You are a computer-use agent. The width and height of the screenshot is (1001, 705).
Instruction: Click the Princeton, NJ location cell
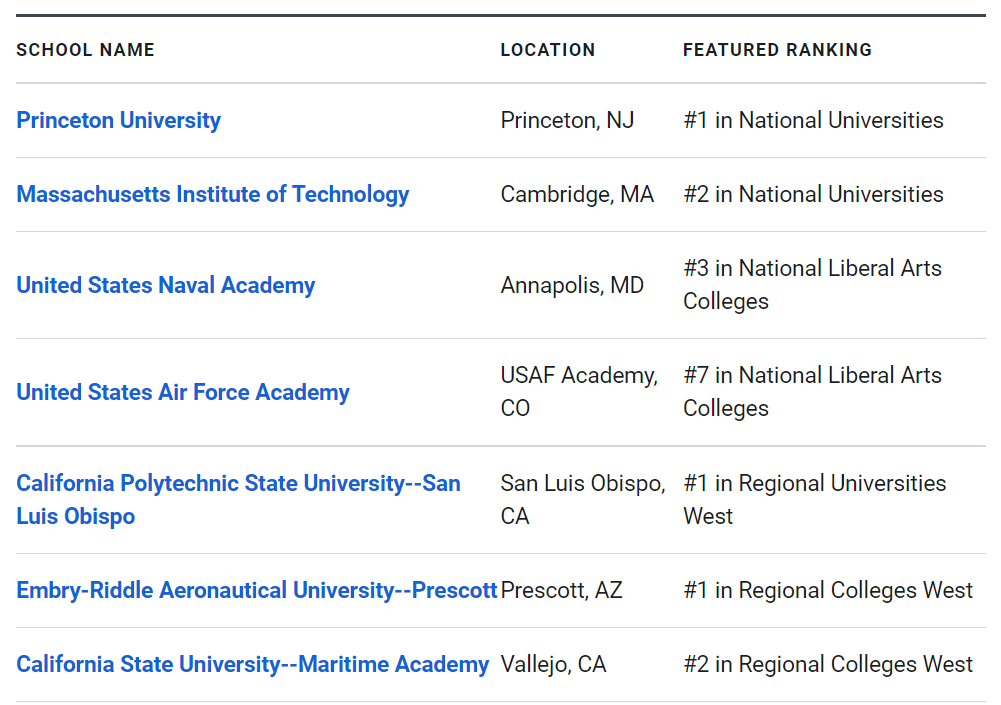coord(567,120)
